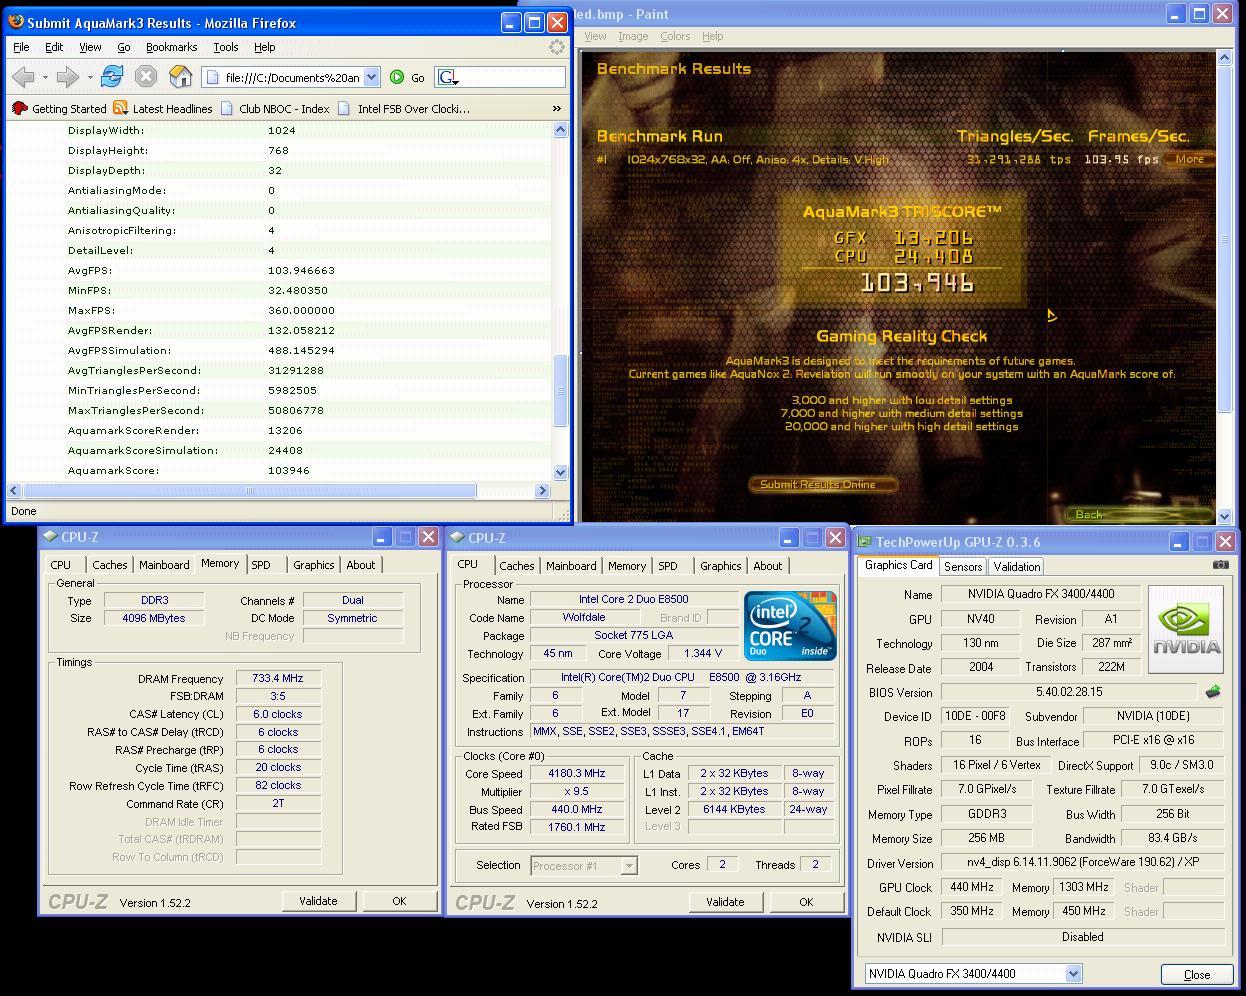This screenshot has width=1246, height=996.
Task: Click the GPU-Z screenshot camera icon
Action: (x=1221, y=564)
